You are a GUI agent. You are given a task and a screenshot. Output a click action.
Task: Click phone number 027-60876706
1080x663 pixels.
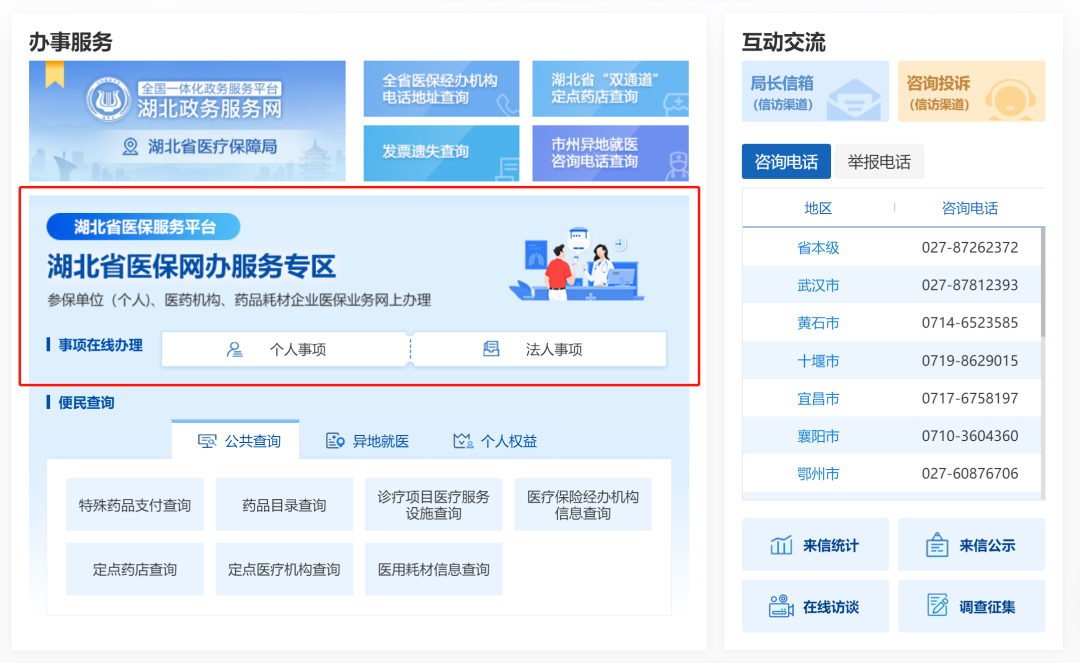970,474
